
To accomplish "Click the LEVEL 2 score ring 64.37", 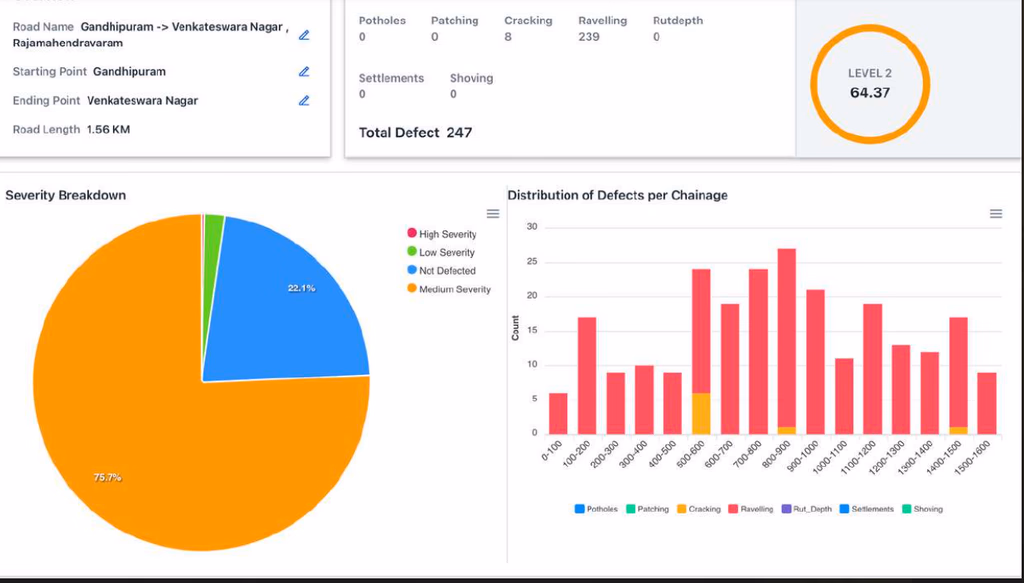I will 870,84.
